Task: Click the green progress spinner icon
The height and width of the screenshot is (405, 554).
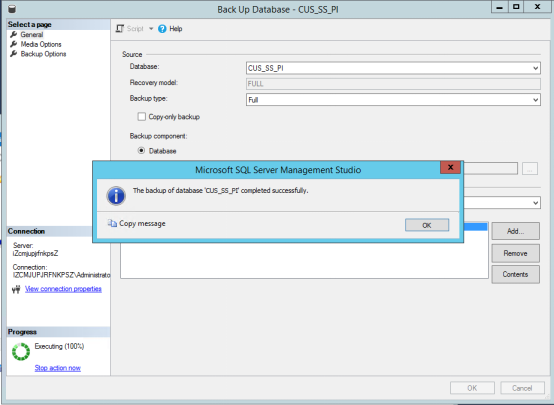Action: [x=21, y=351]
